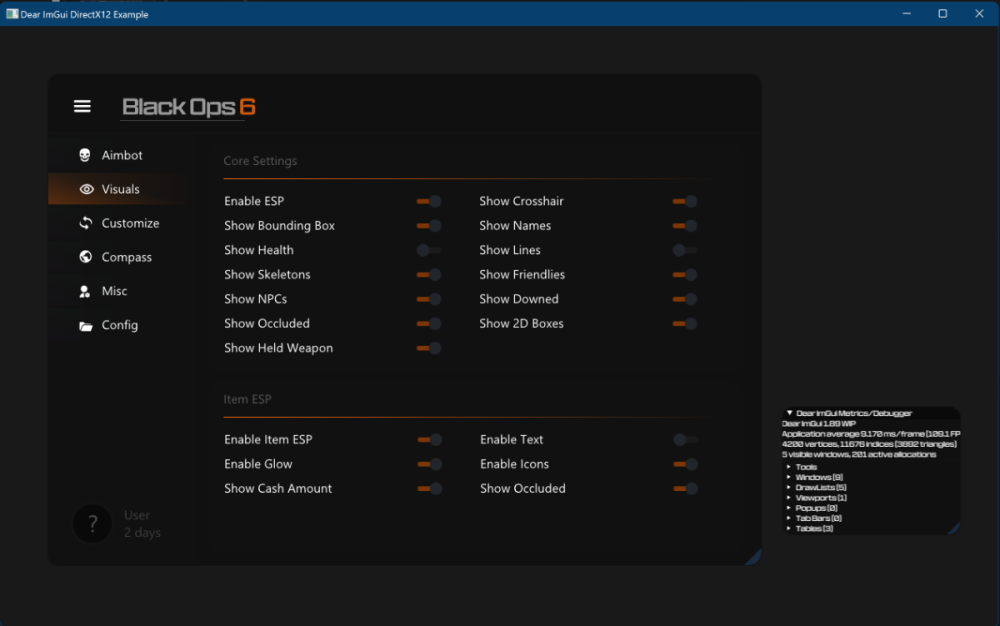Click the eye icon for Visuals
Screen dimensions: 1000x626
click(x=86, y=189)
